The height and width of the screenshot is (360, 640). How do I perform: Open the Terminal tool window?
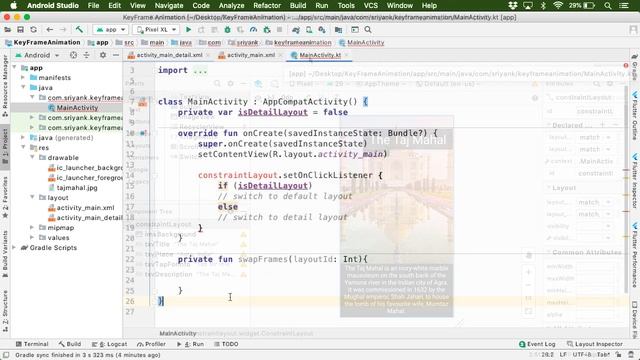pos(32,344)
